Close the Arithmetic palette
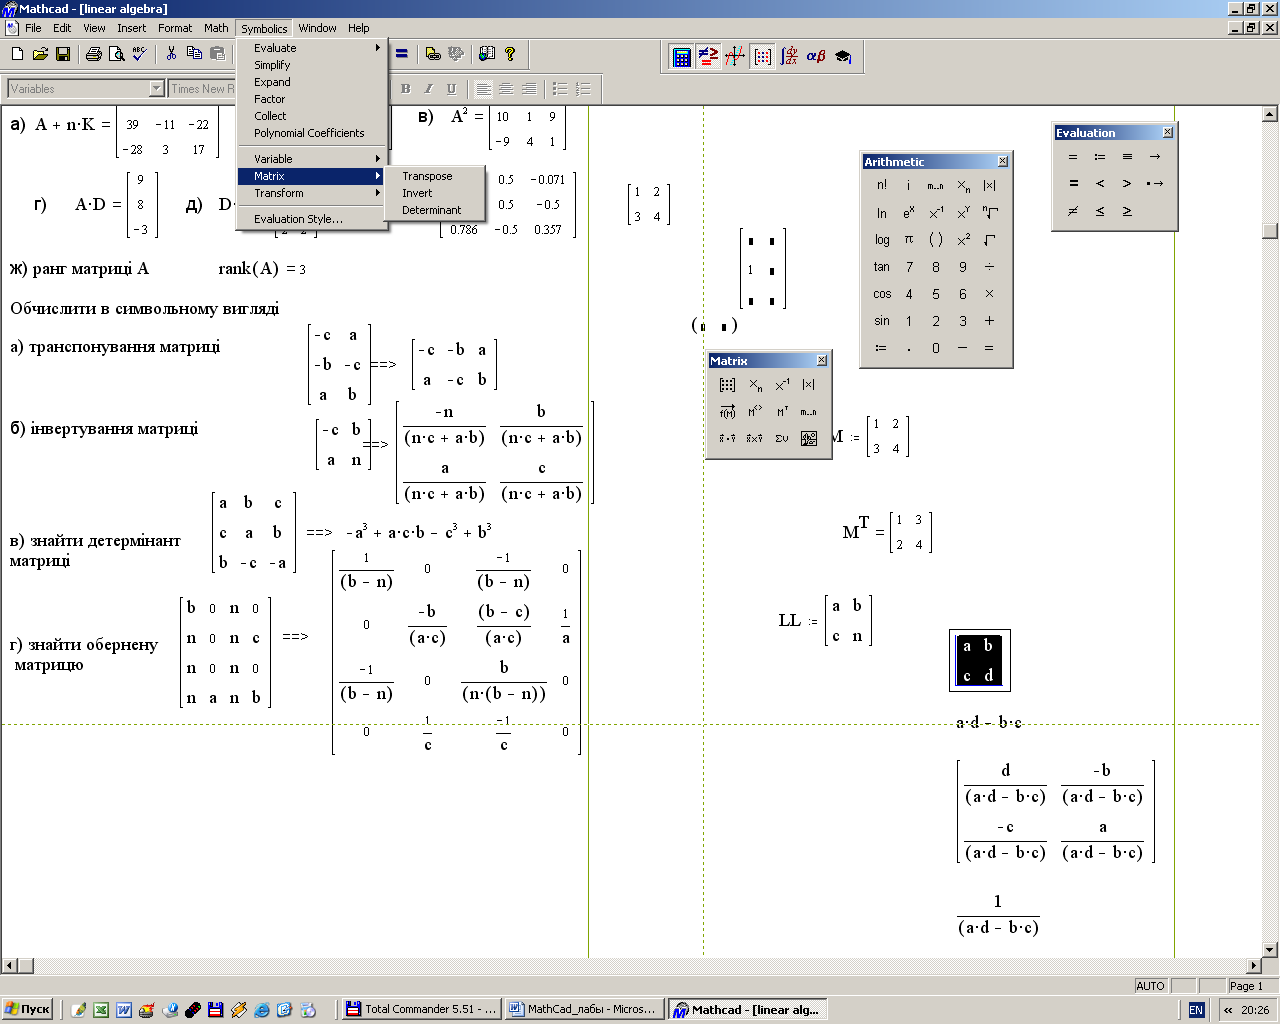 tap(1003, 161)
